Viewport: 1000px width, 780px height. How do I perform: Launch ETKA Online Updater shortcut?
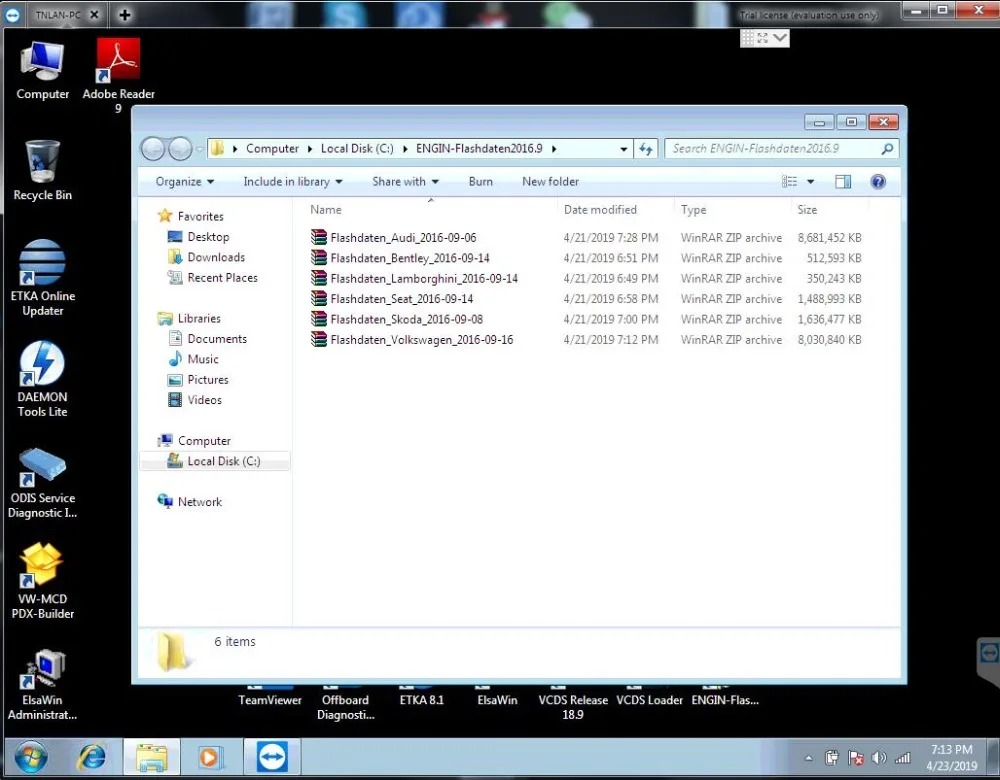[42, 277]
